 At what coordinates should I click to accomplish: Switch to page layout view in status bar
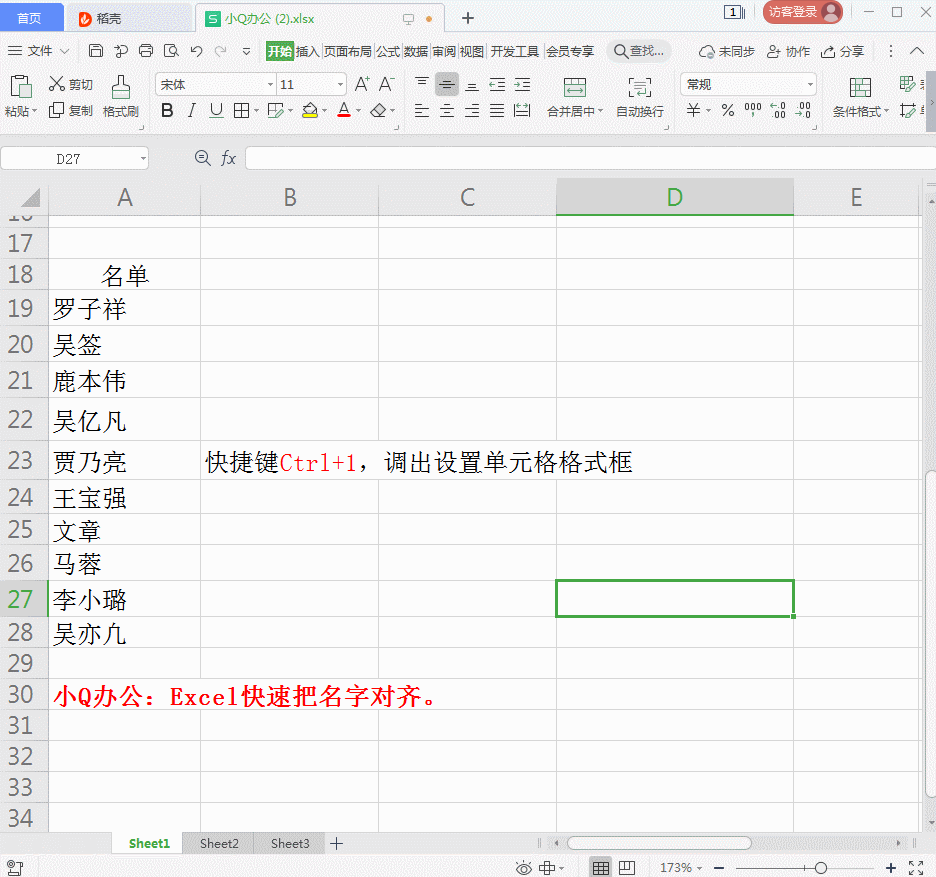(627, 867)
